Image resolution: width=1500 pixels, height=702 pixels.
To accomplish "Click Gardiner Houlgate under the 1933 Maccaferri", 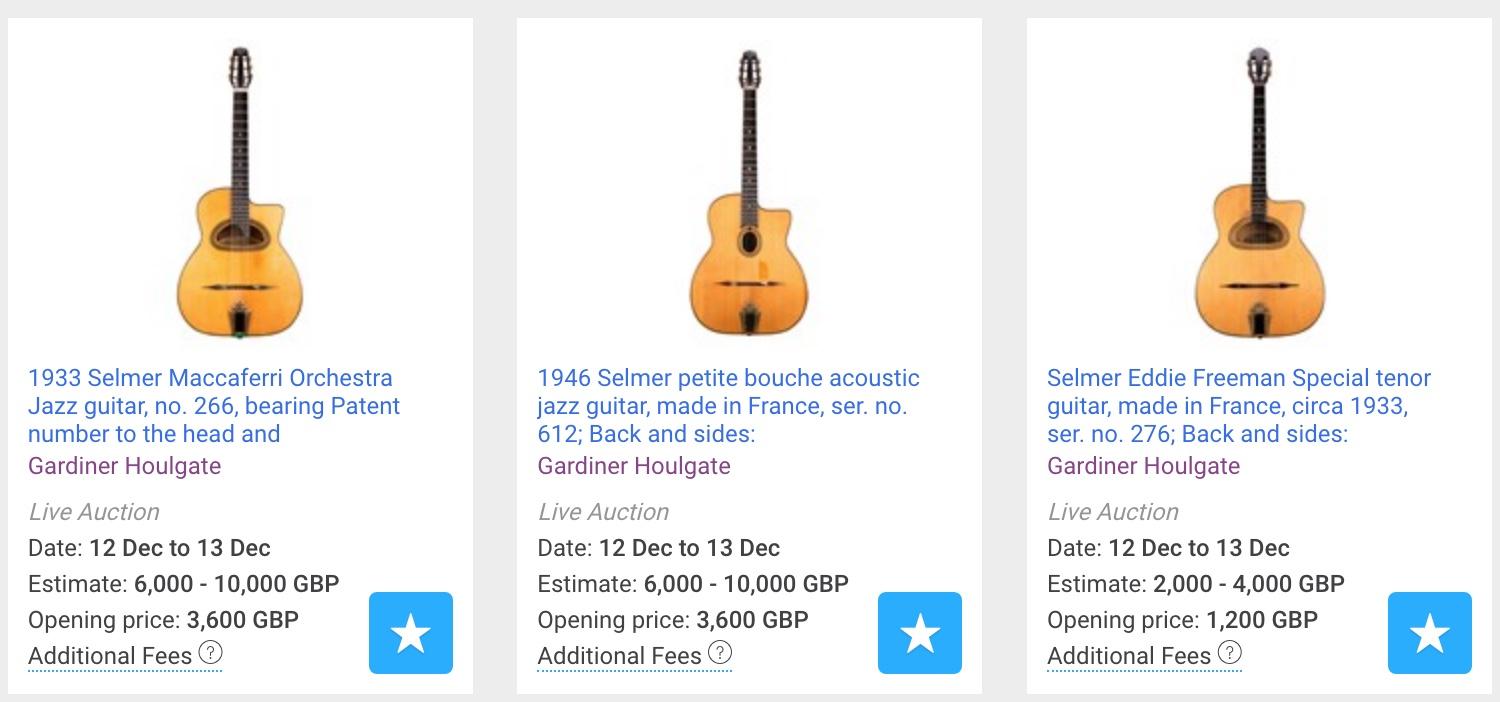I will point(124,466).
